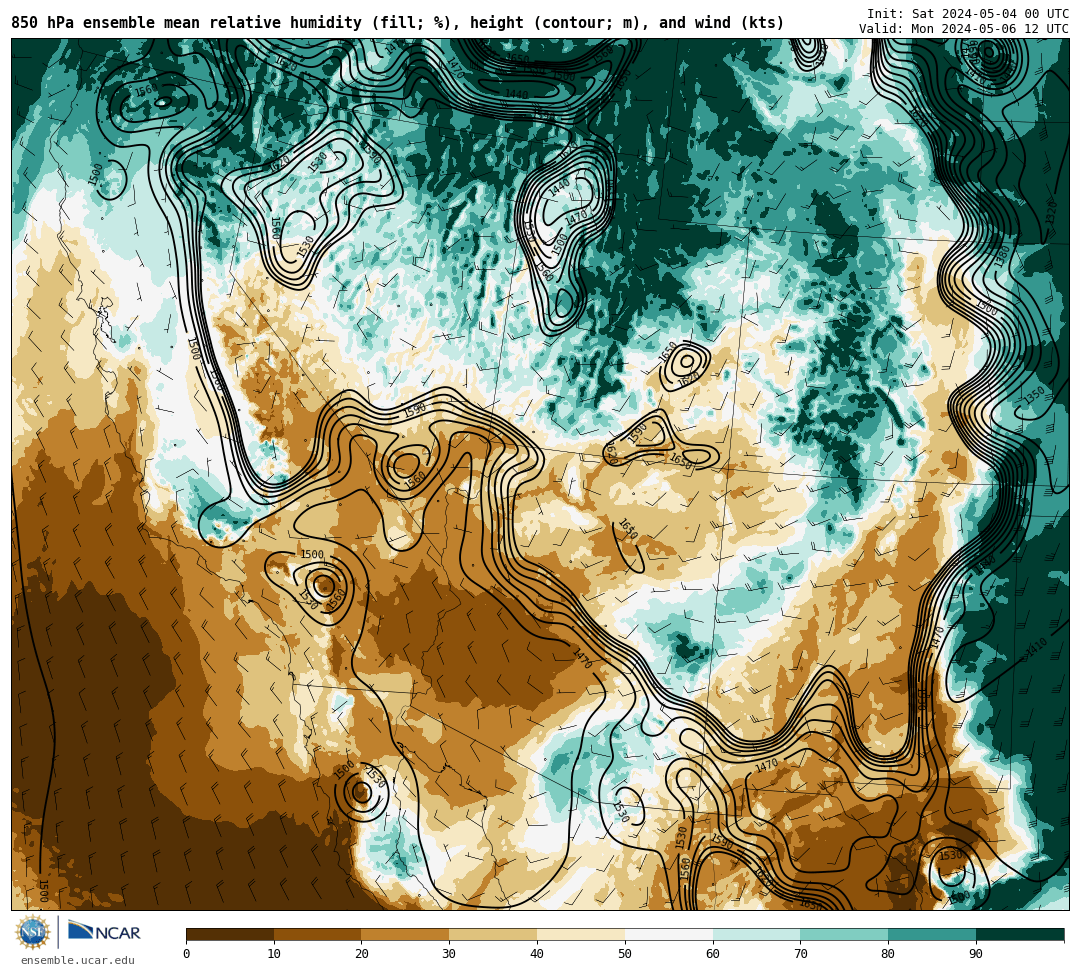The image size is (1080, 973).
Task: Click colorbar tick label 50
Action: [x=625, y=954]
